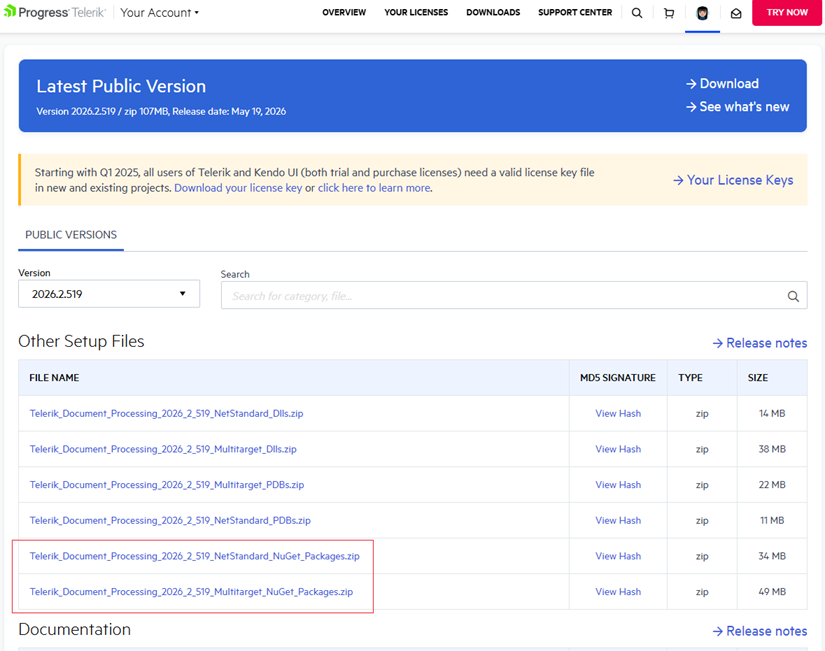Download Multitarget_Dlls.zip file
825x651 pixels.
pos(163,449)
